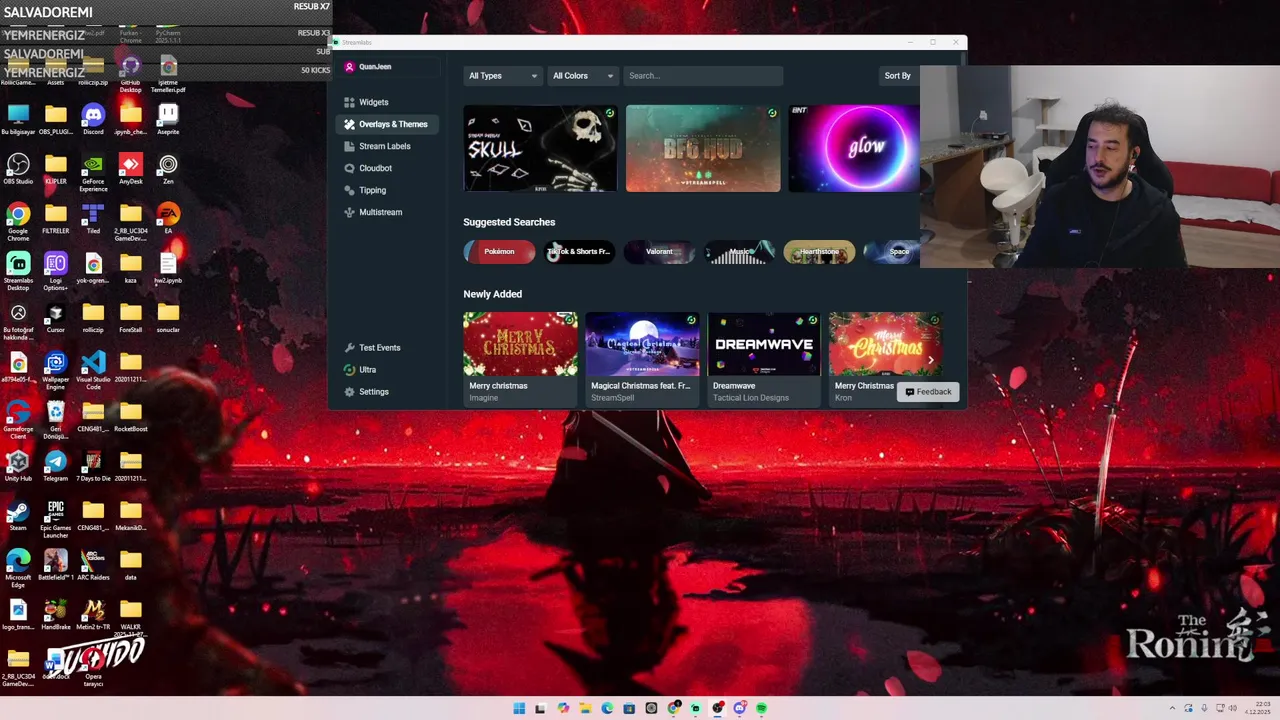Image resolution: width=1280 pixels, height=720 pixels.
Task: Open Epic Games Launcher shortcut
Action: (x=56, y=519)
